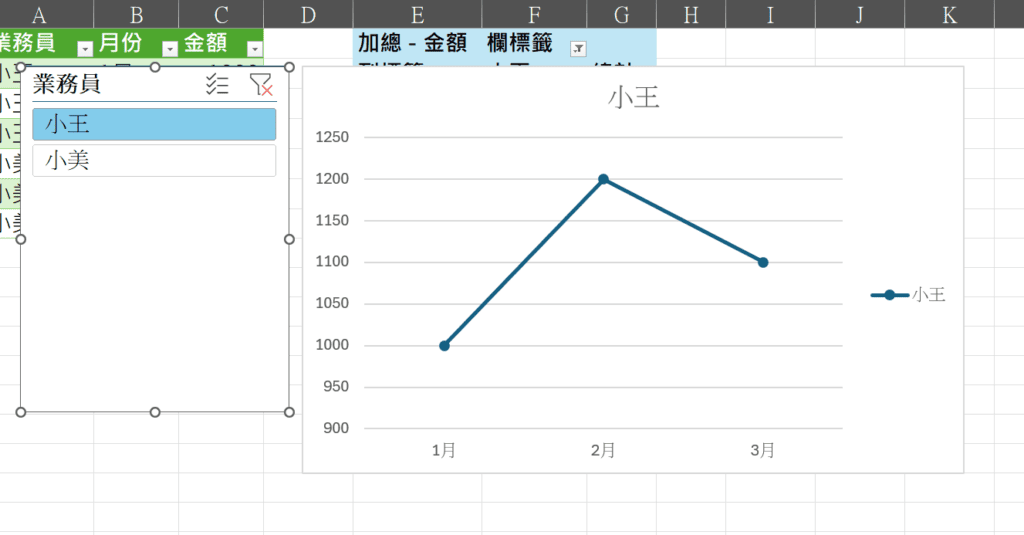The image size is (1024, 535).
Task: Select column H header
Action: pos(690,14)
